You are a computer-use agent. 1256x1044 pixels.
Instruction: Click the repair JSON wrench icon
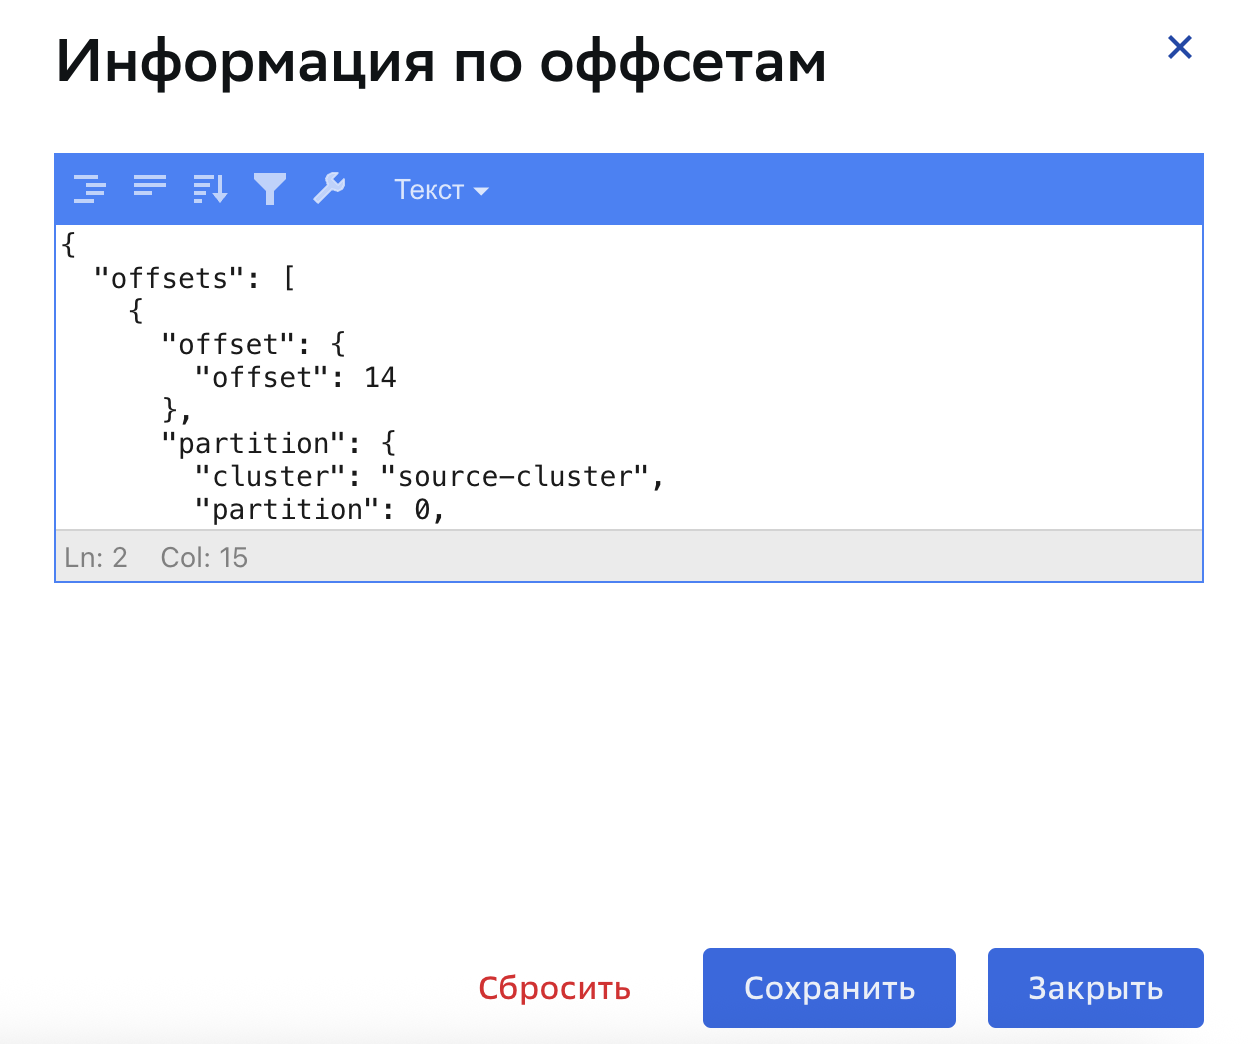pyautogui.click(x=330, y=189)
